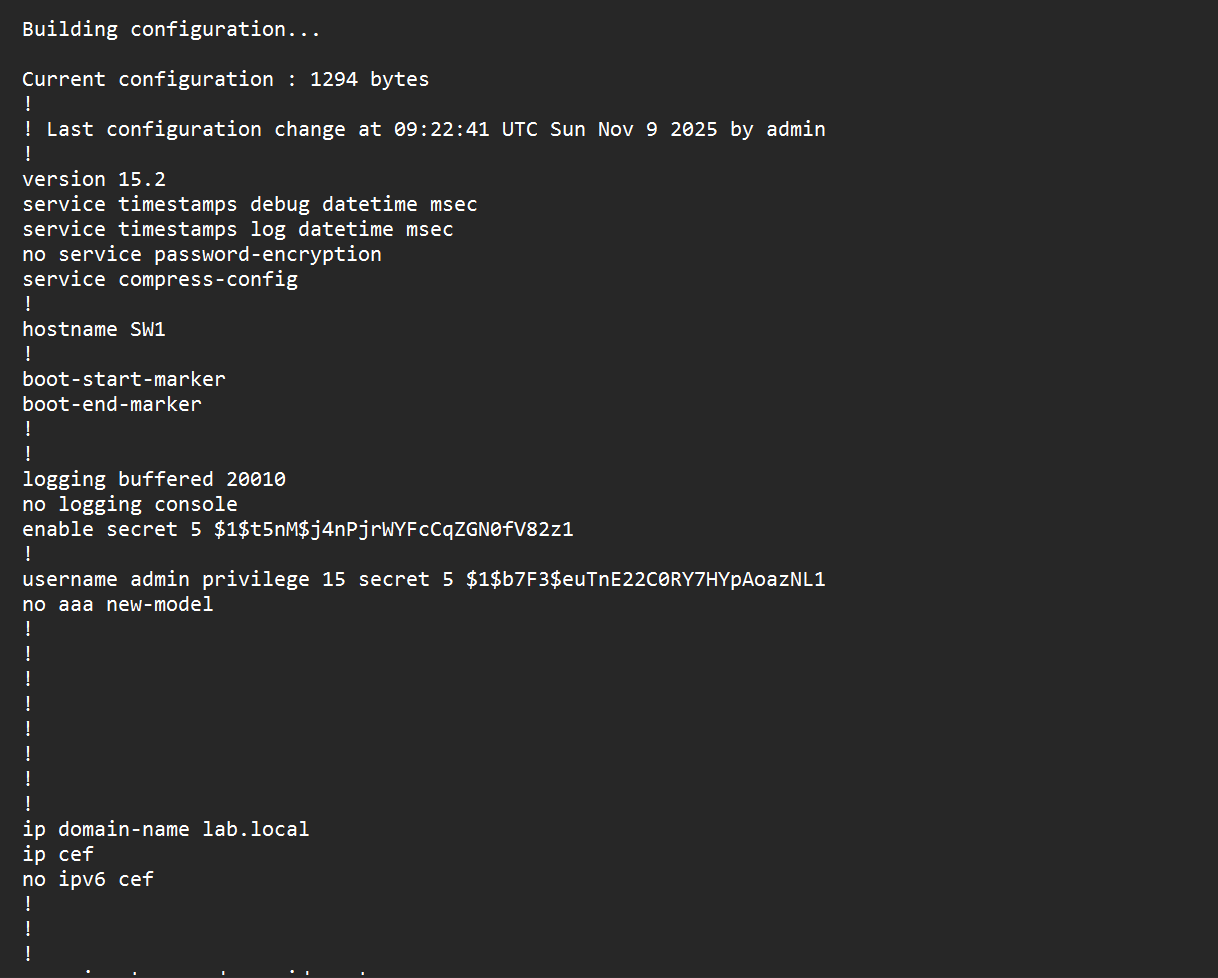The width and height of the screenshot is (1218, 978).
Task: Click the 'logging buffered 20010' line
Action: (x=154, y=479)
